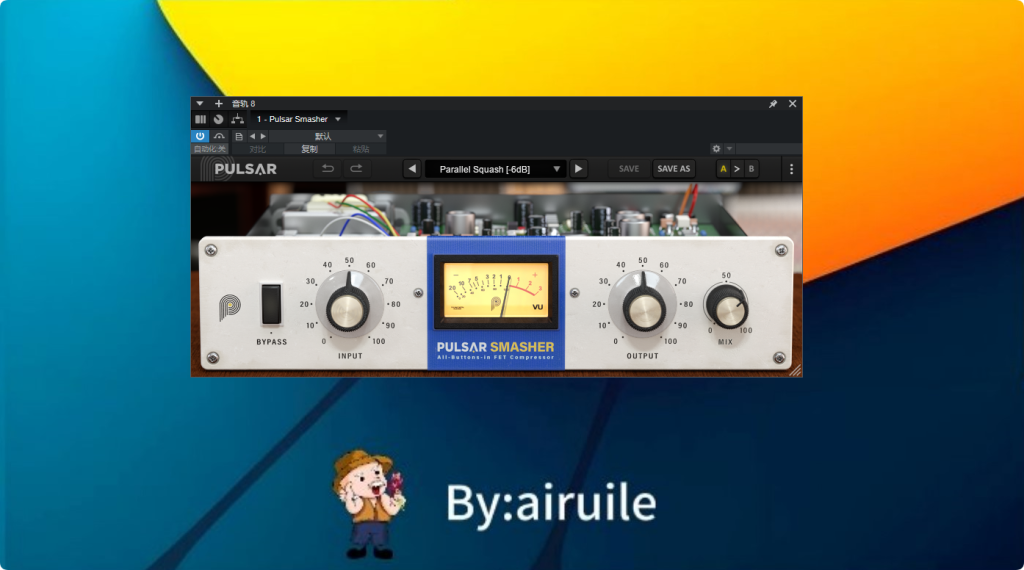
Task: Open the 默认 host preset dropdown
Action: (x=328, y=136)
